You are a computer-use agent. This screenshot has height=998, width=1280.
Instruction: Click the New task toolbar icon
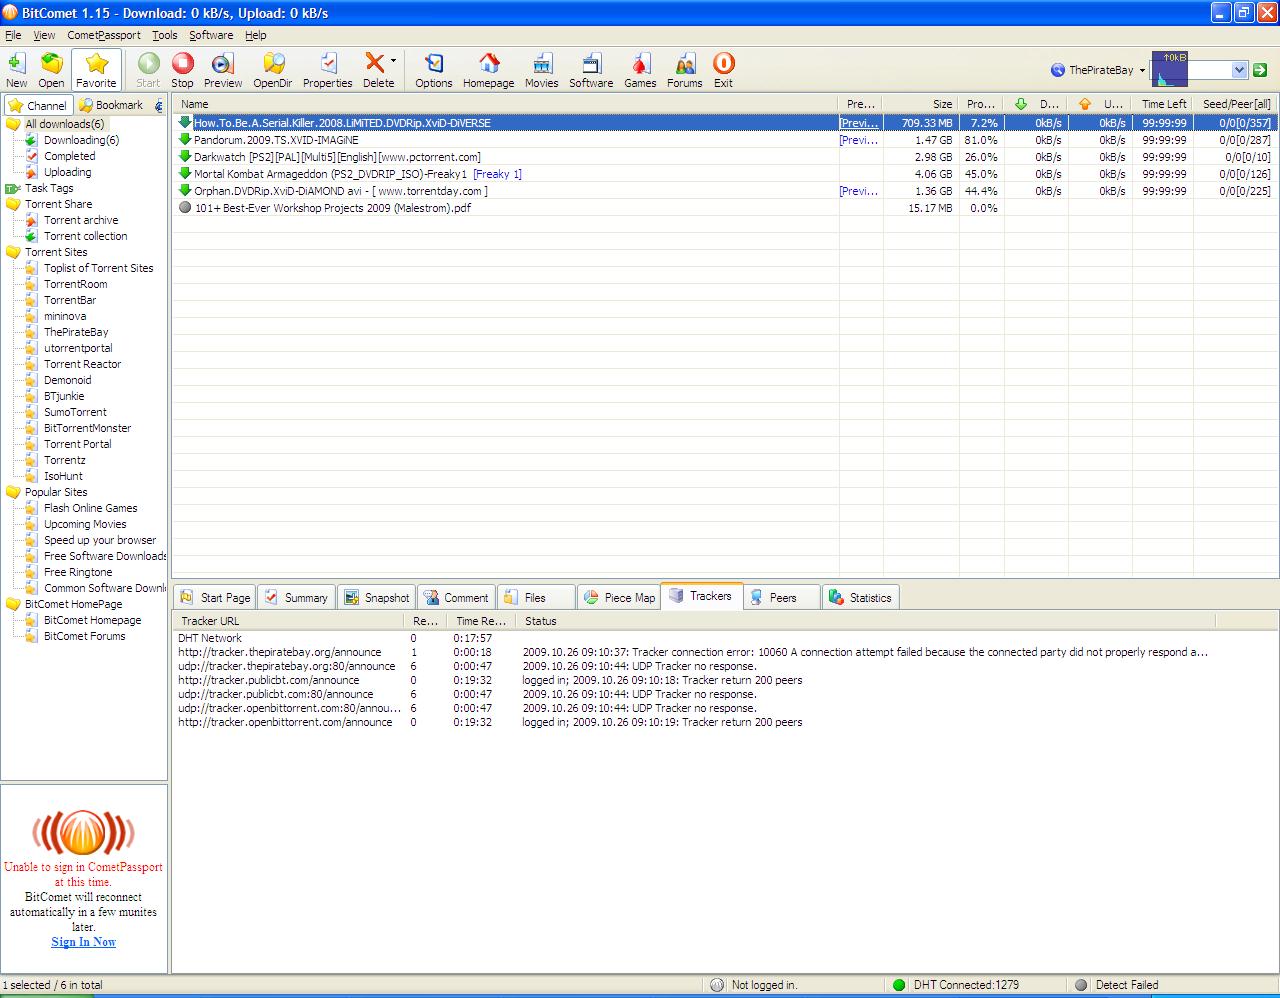[x=17, y=70]
